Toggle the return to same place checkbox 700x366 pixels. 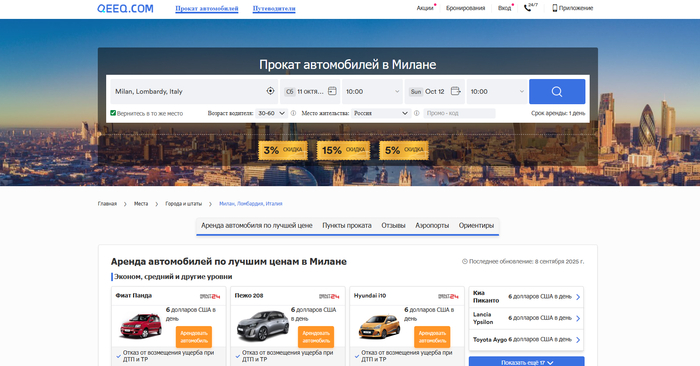(113, 113)
